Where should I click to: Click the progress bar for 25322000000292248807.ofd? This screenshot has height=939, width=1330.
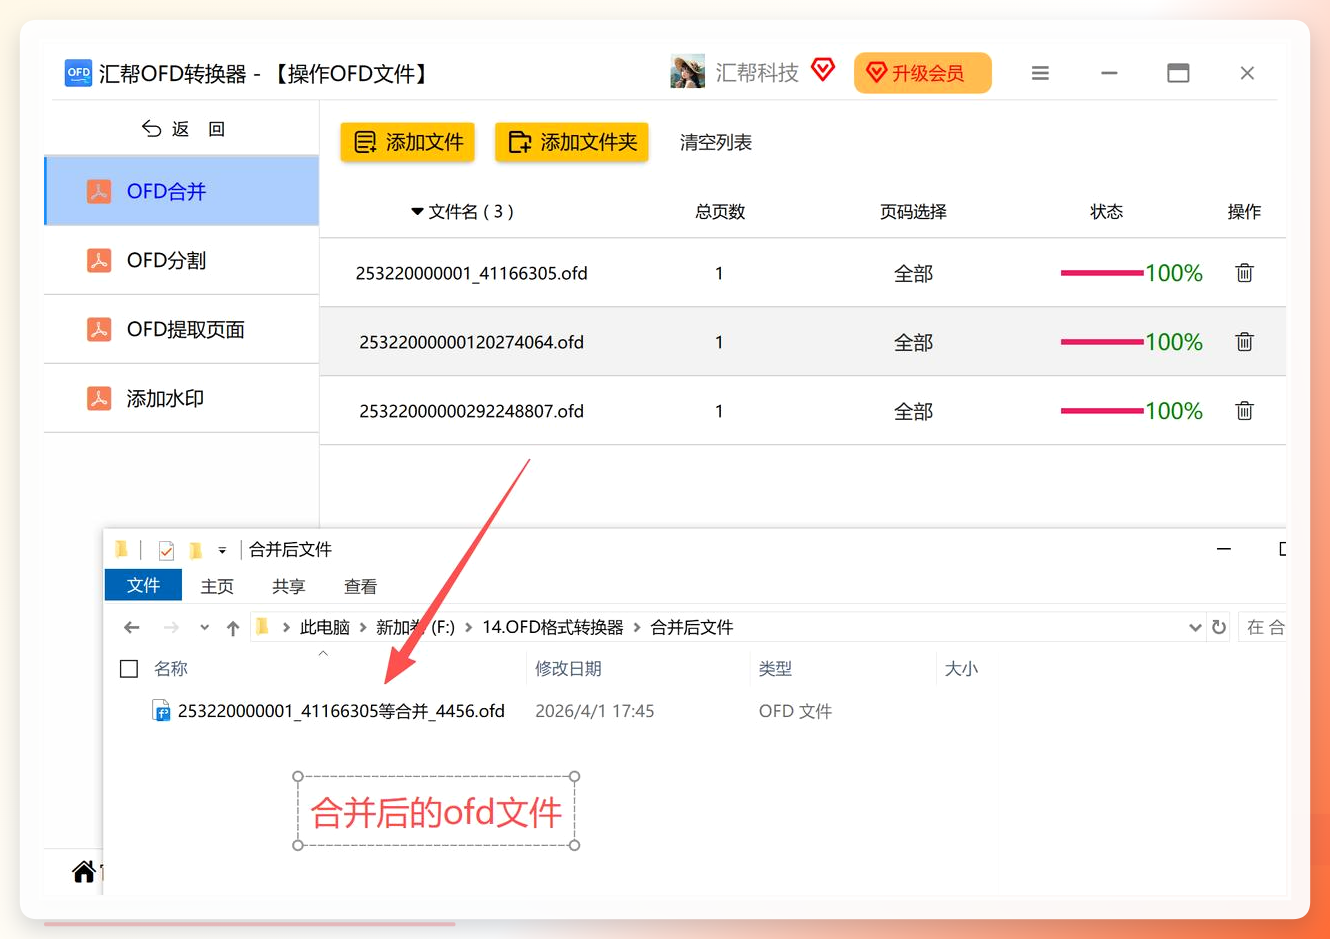[x=1102, y=411]
